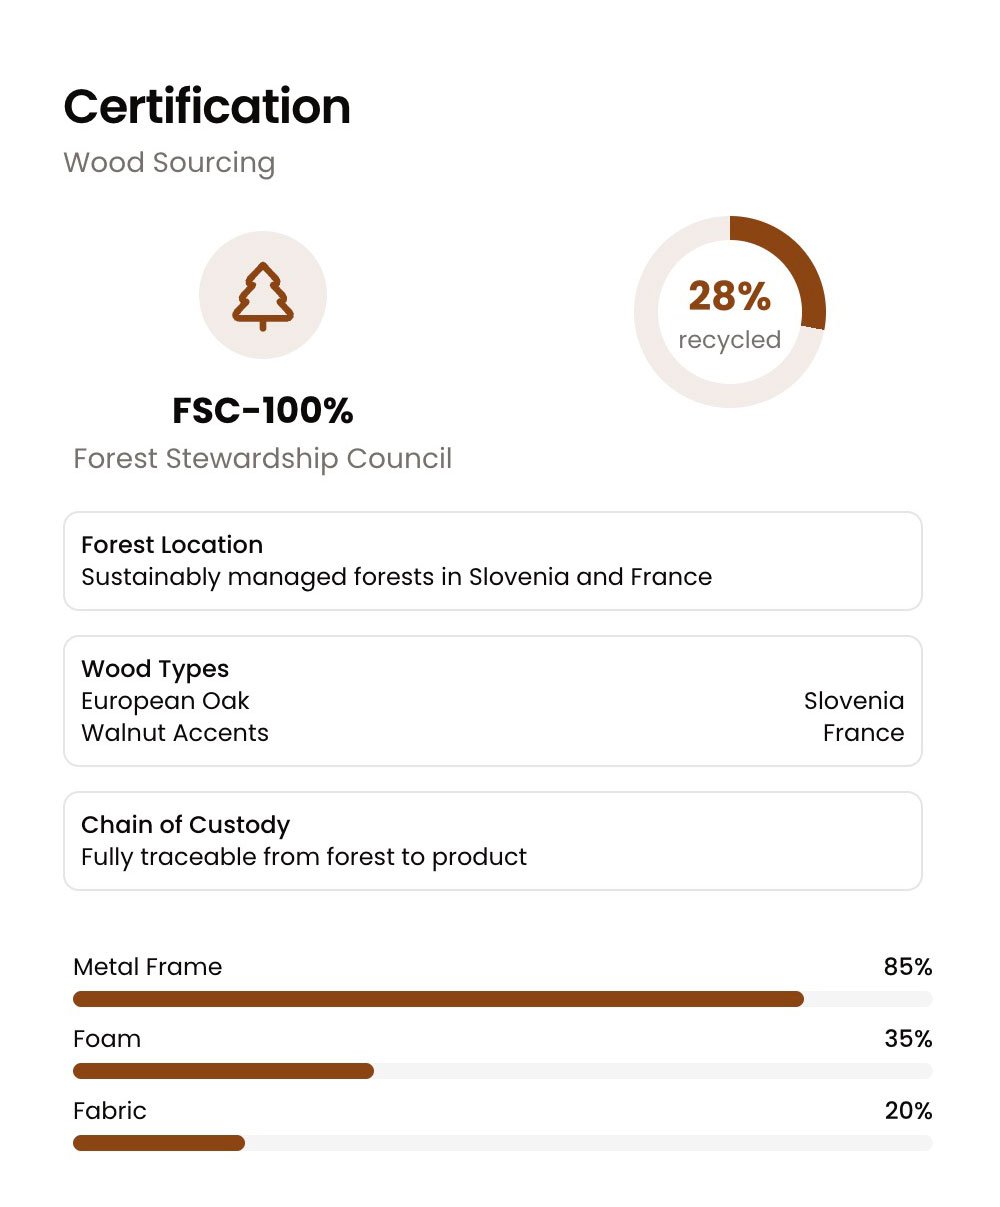Viewport: 1000px width, 1207px height.
Task: Click the Wood Sourcing subtitle
Action: [x=169, y=162]
